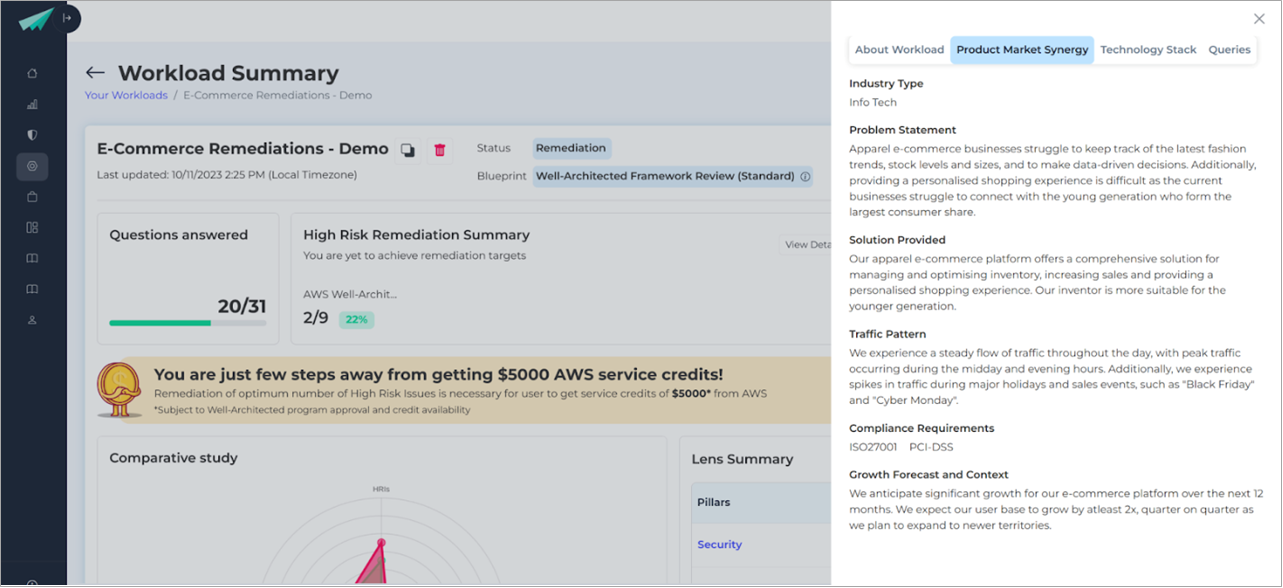This screenshot has height=588, width=1283.
Task: Click the PCI-DSS compliance tag
Action: coord(931,447)
